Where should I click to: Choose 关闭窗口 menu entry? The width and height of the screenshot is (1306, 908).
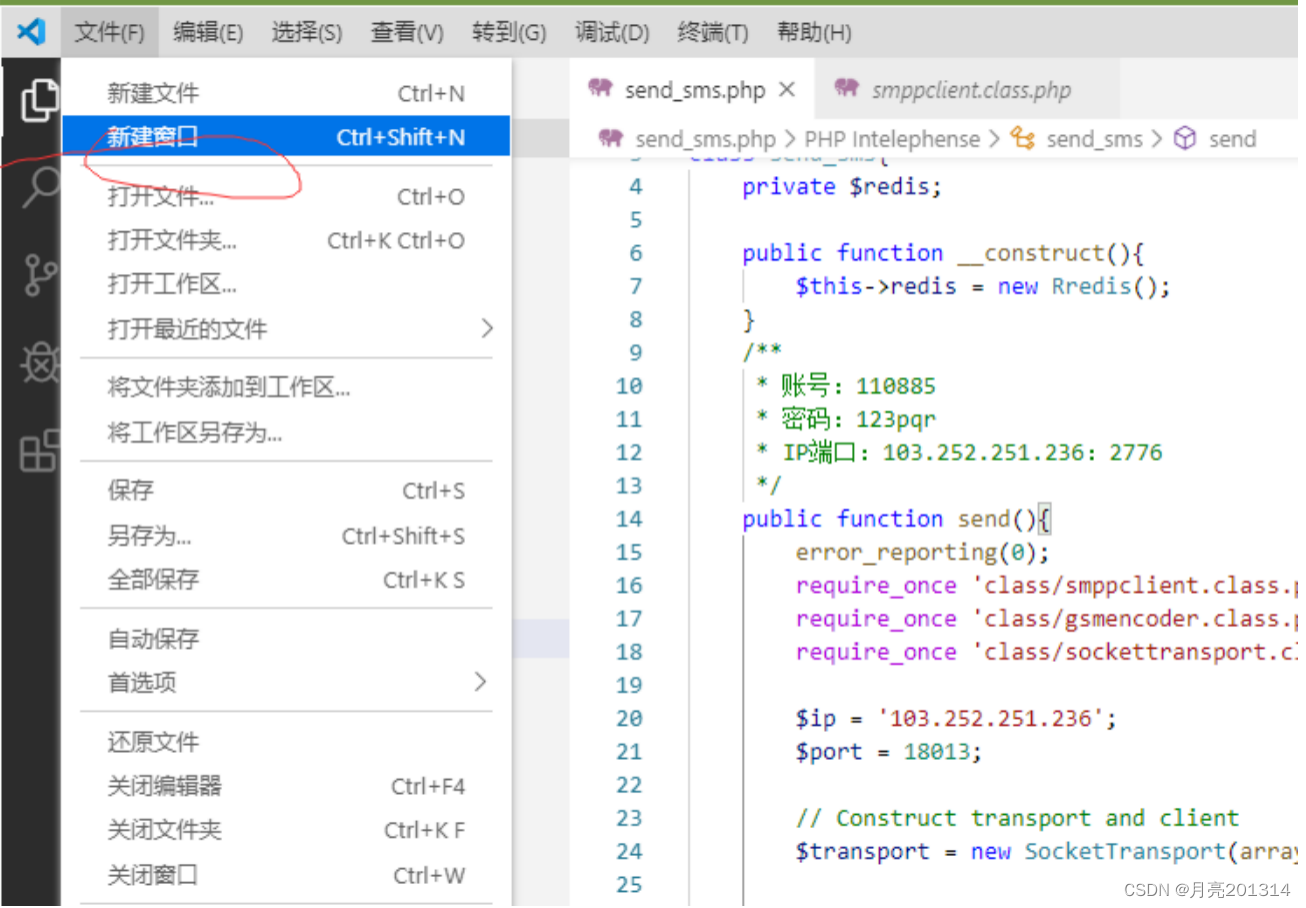pos(286,875)
